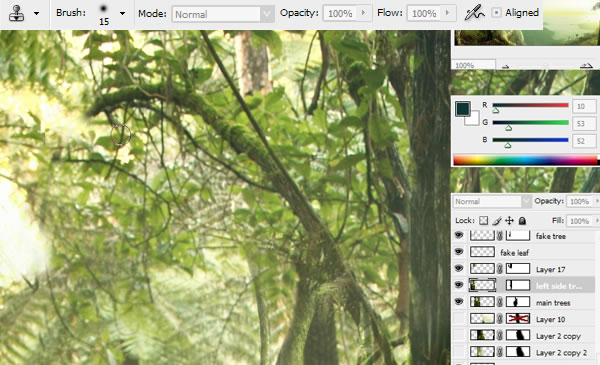Select the main trees layer name
The width and height of the screenshot is (600, 365).
pos(553,303)
